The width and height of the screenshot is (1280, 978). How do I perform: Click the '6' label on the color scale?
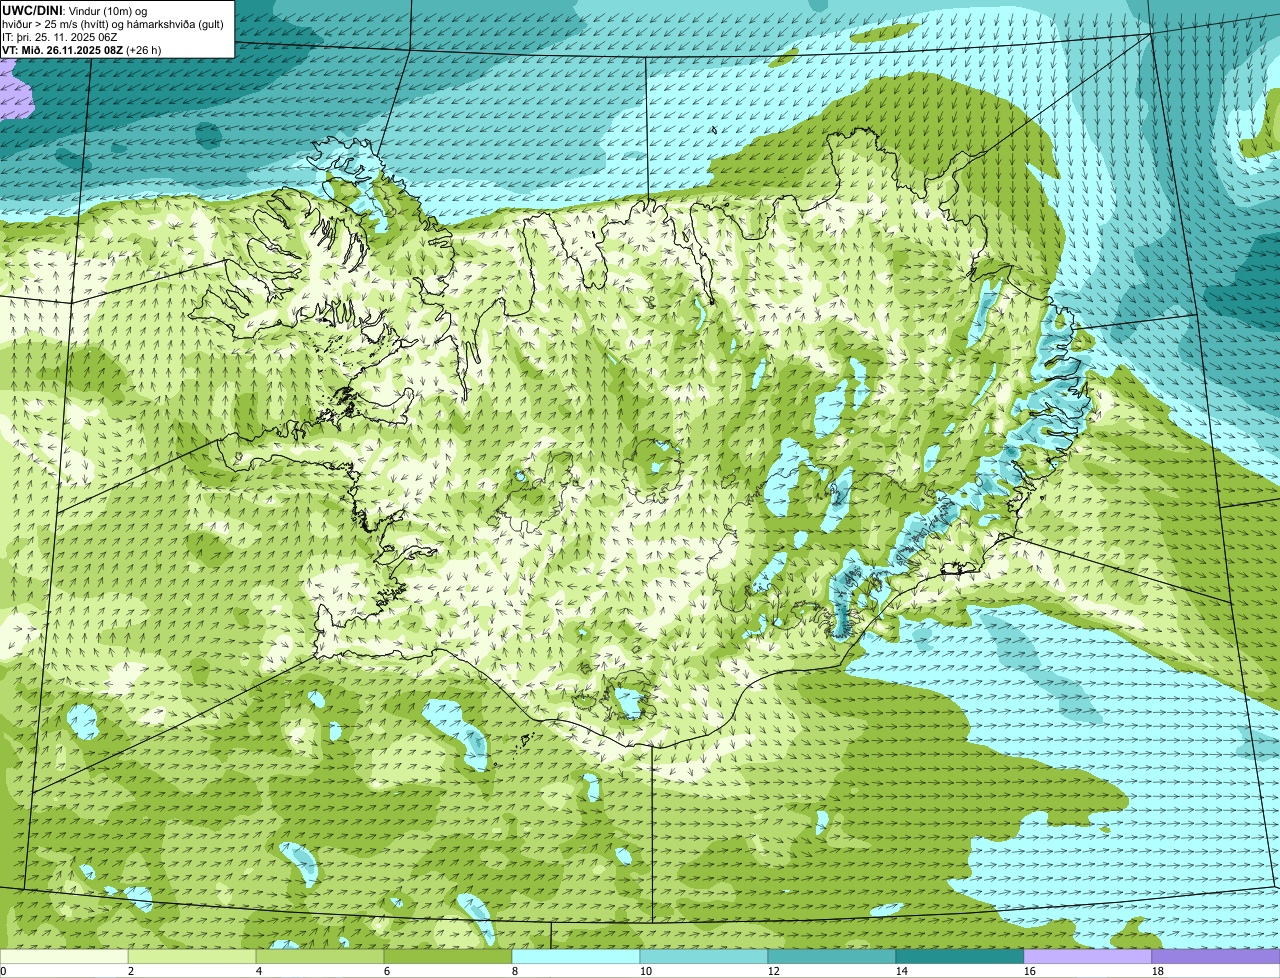tap(387, 971)
